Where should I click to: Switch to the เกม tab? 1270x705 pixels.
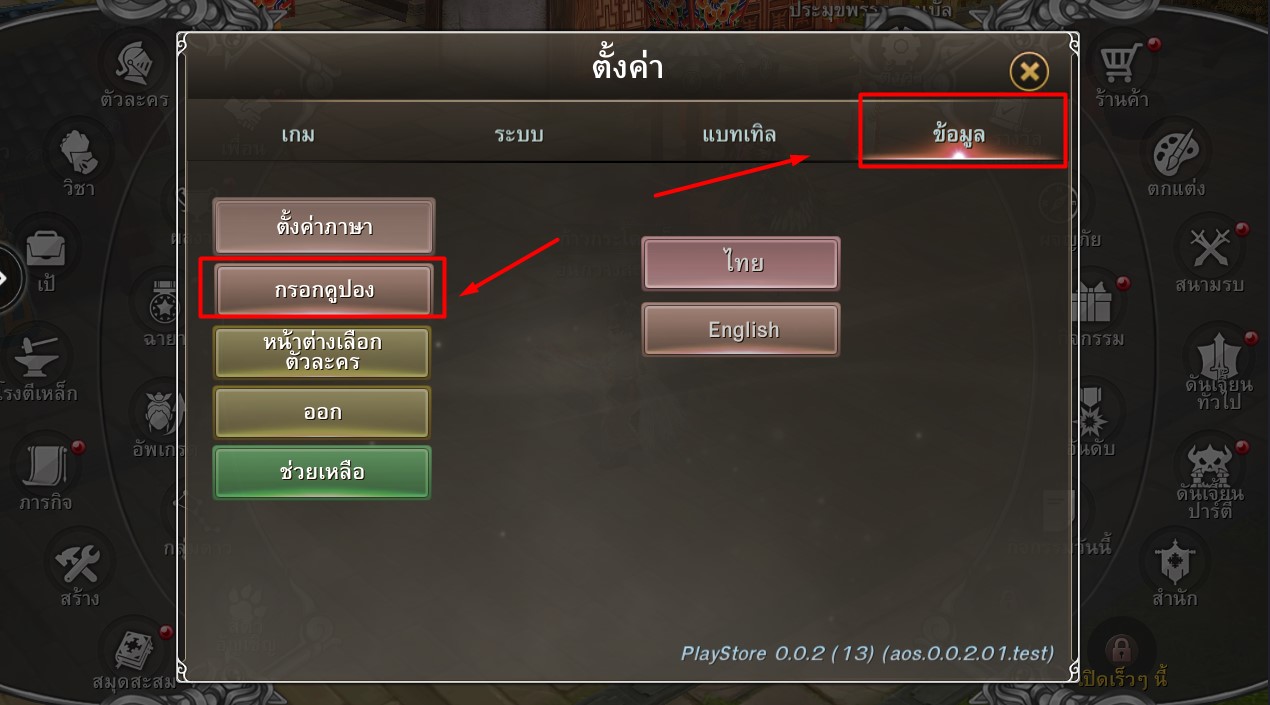(298, 134)
